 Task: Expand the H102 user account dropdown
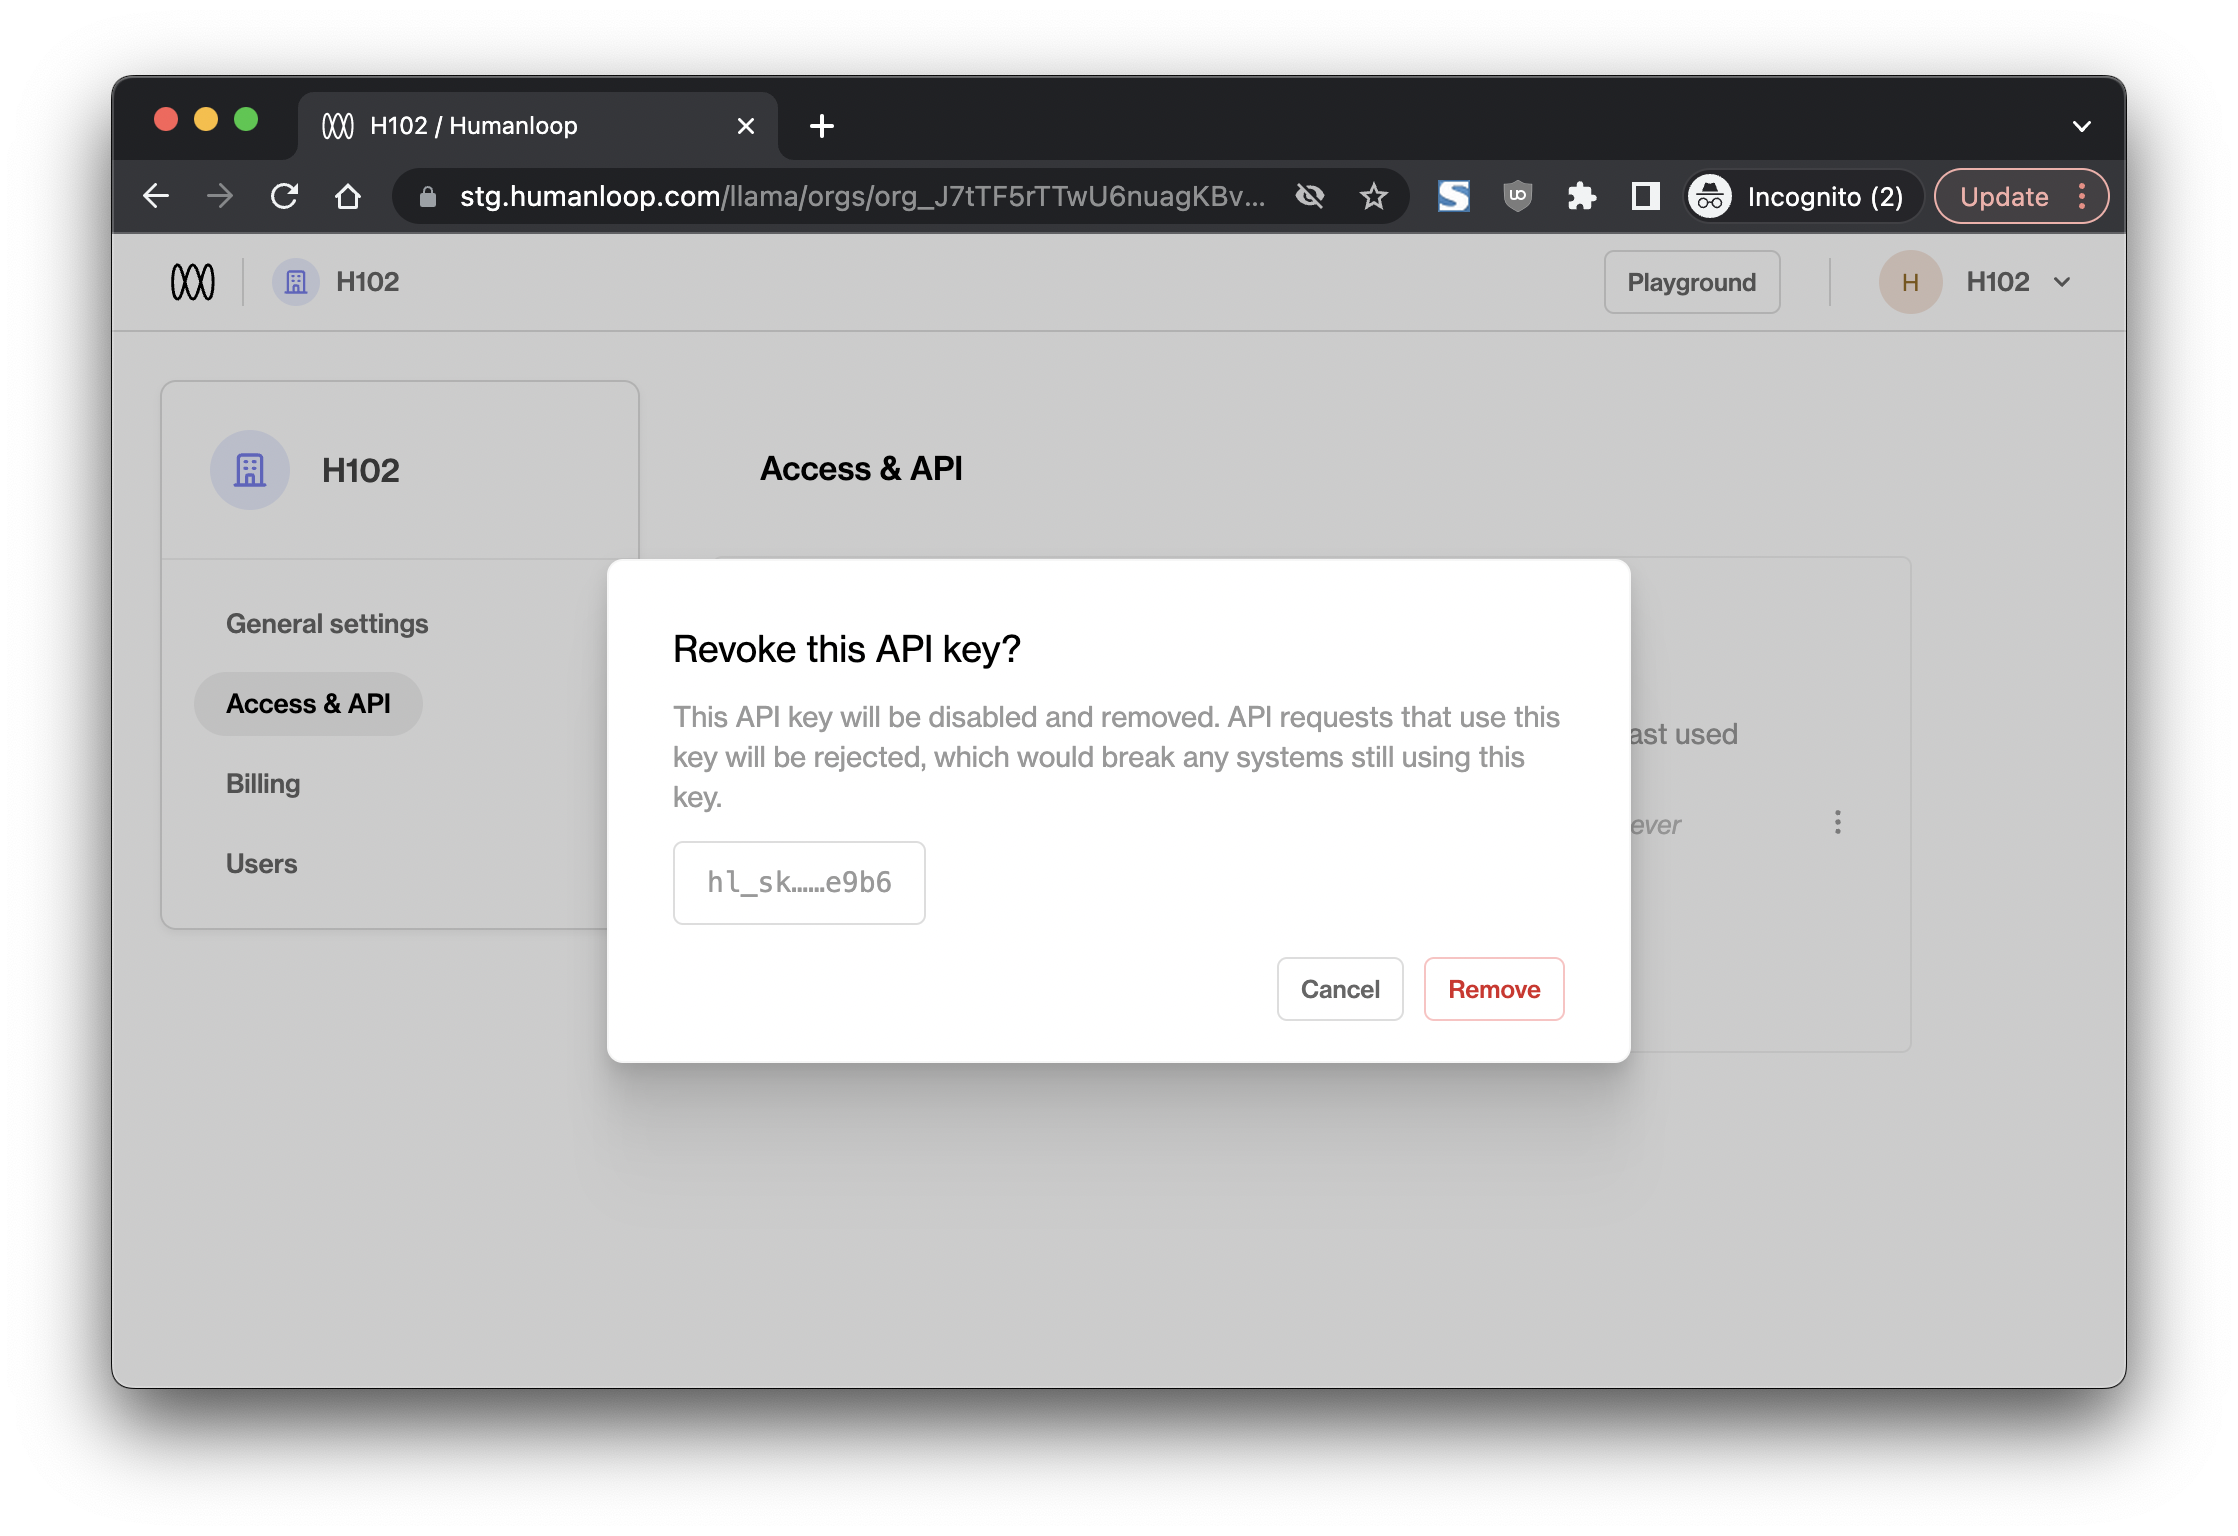coord(2062,282)
